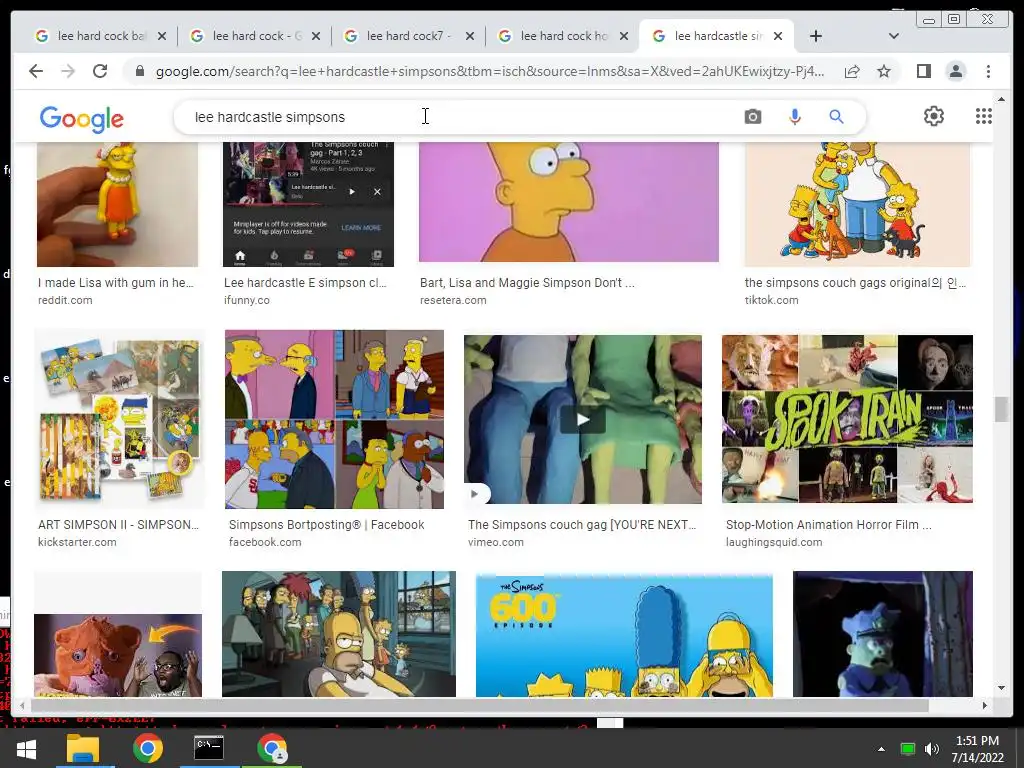Open a new browser tab

tap(816, 36)
